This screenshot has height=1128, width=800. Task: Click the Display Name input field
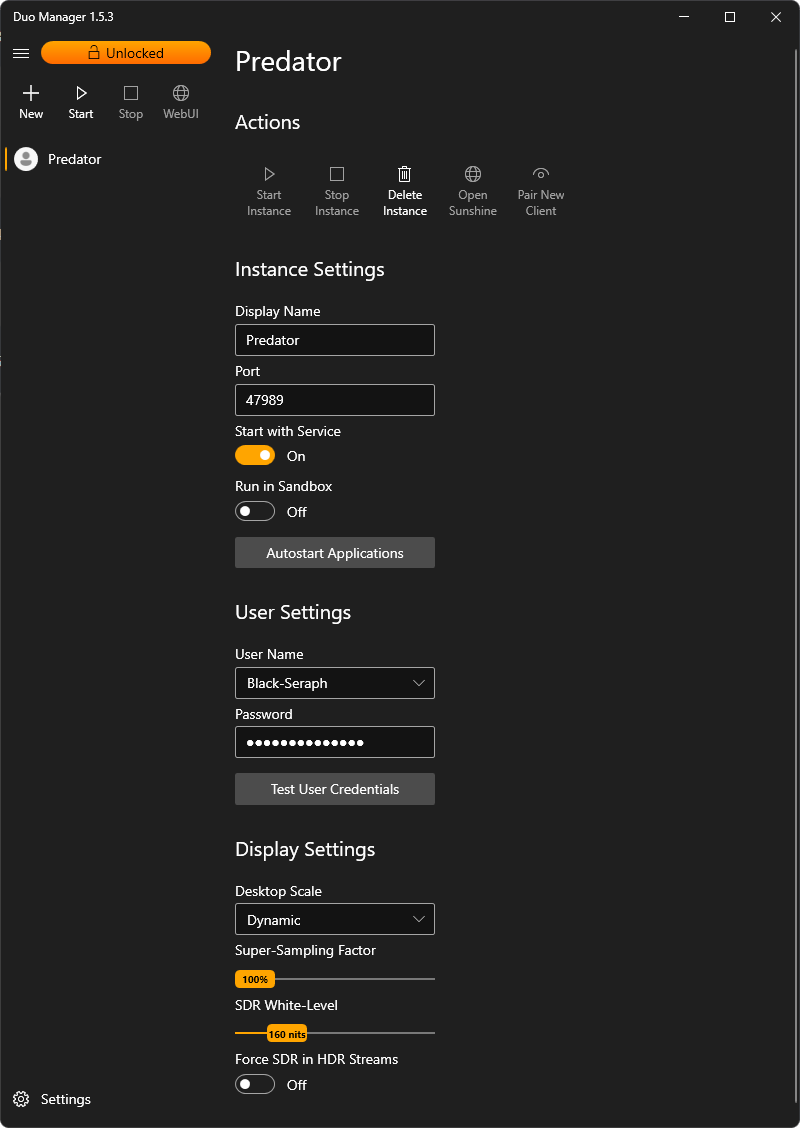pos(335,340)
